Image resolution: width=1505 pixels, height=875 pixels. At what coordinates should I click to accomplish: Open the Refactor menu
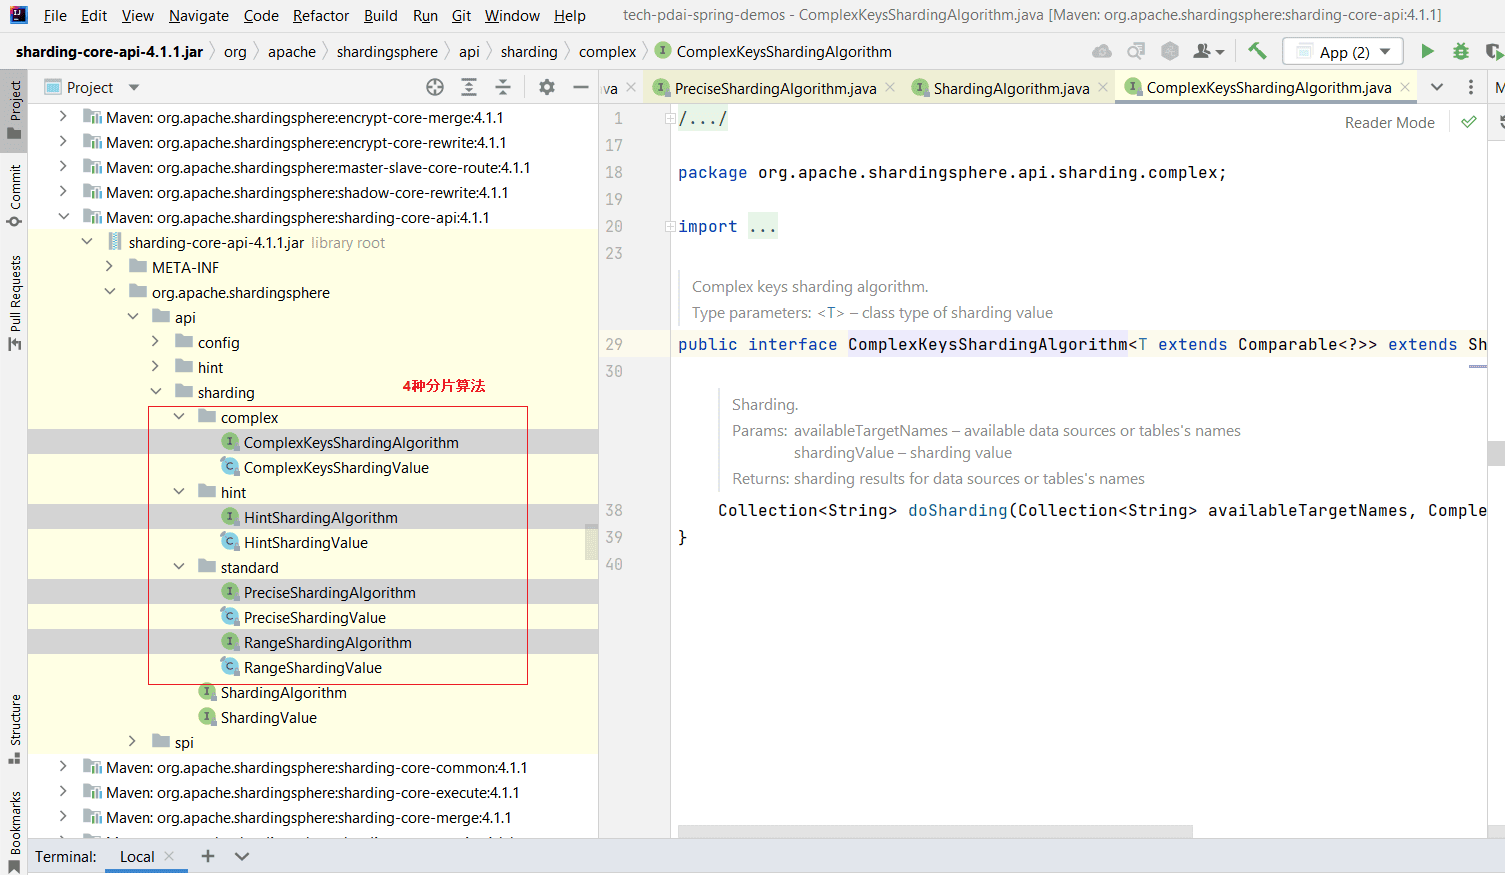point(320,16)
